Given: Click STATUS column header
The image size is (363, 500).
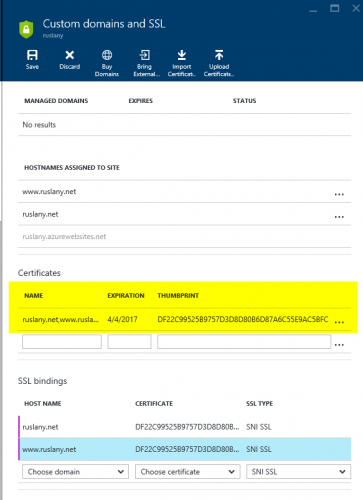Looking at the screenshot, I should click(x=244, y=101).
